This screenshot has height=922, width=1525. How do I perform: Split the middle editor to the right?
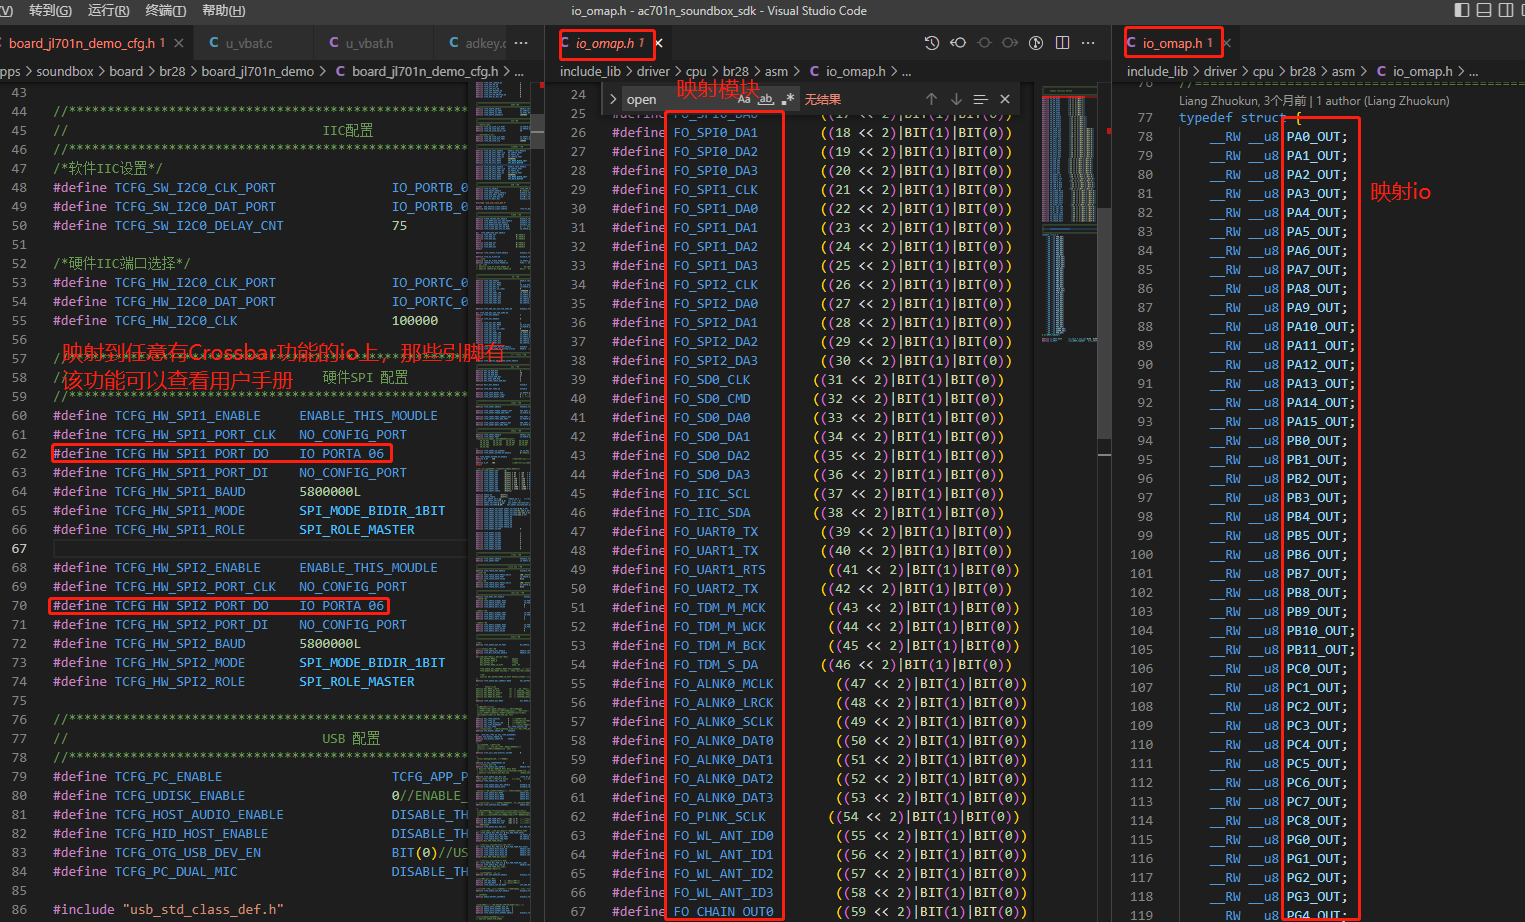(x=1062, y=43)
